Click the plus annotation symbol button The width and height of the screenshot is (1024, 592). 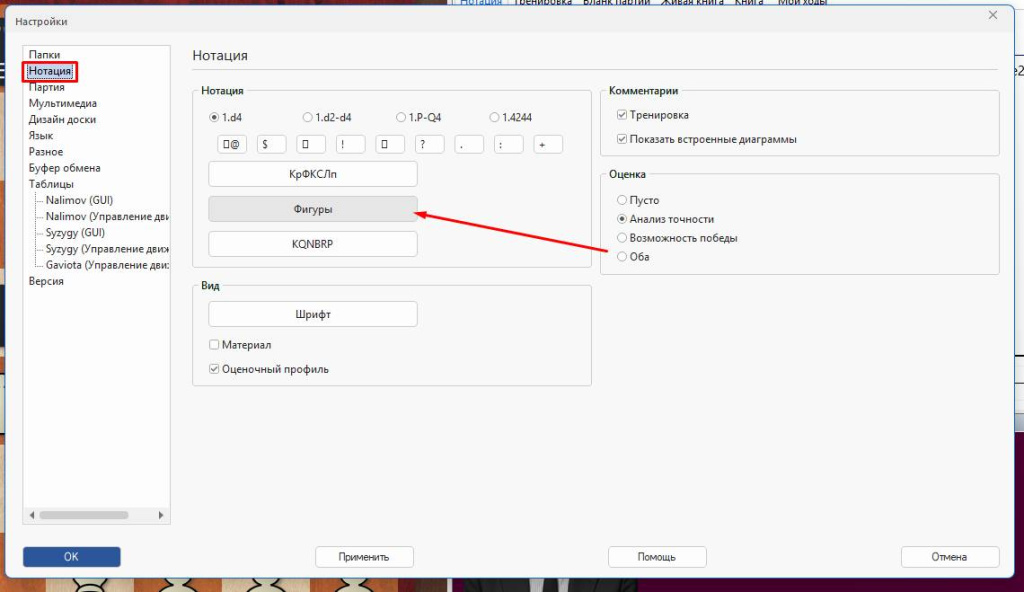click(x=546, y=143)
